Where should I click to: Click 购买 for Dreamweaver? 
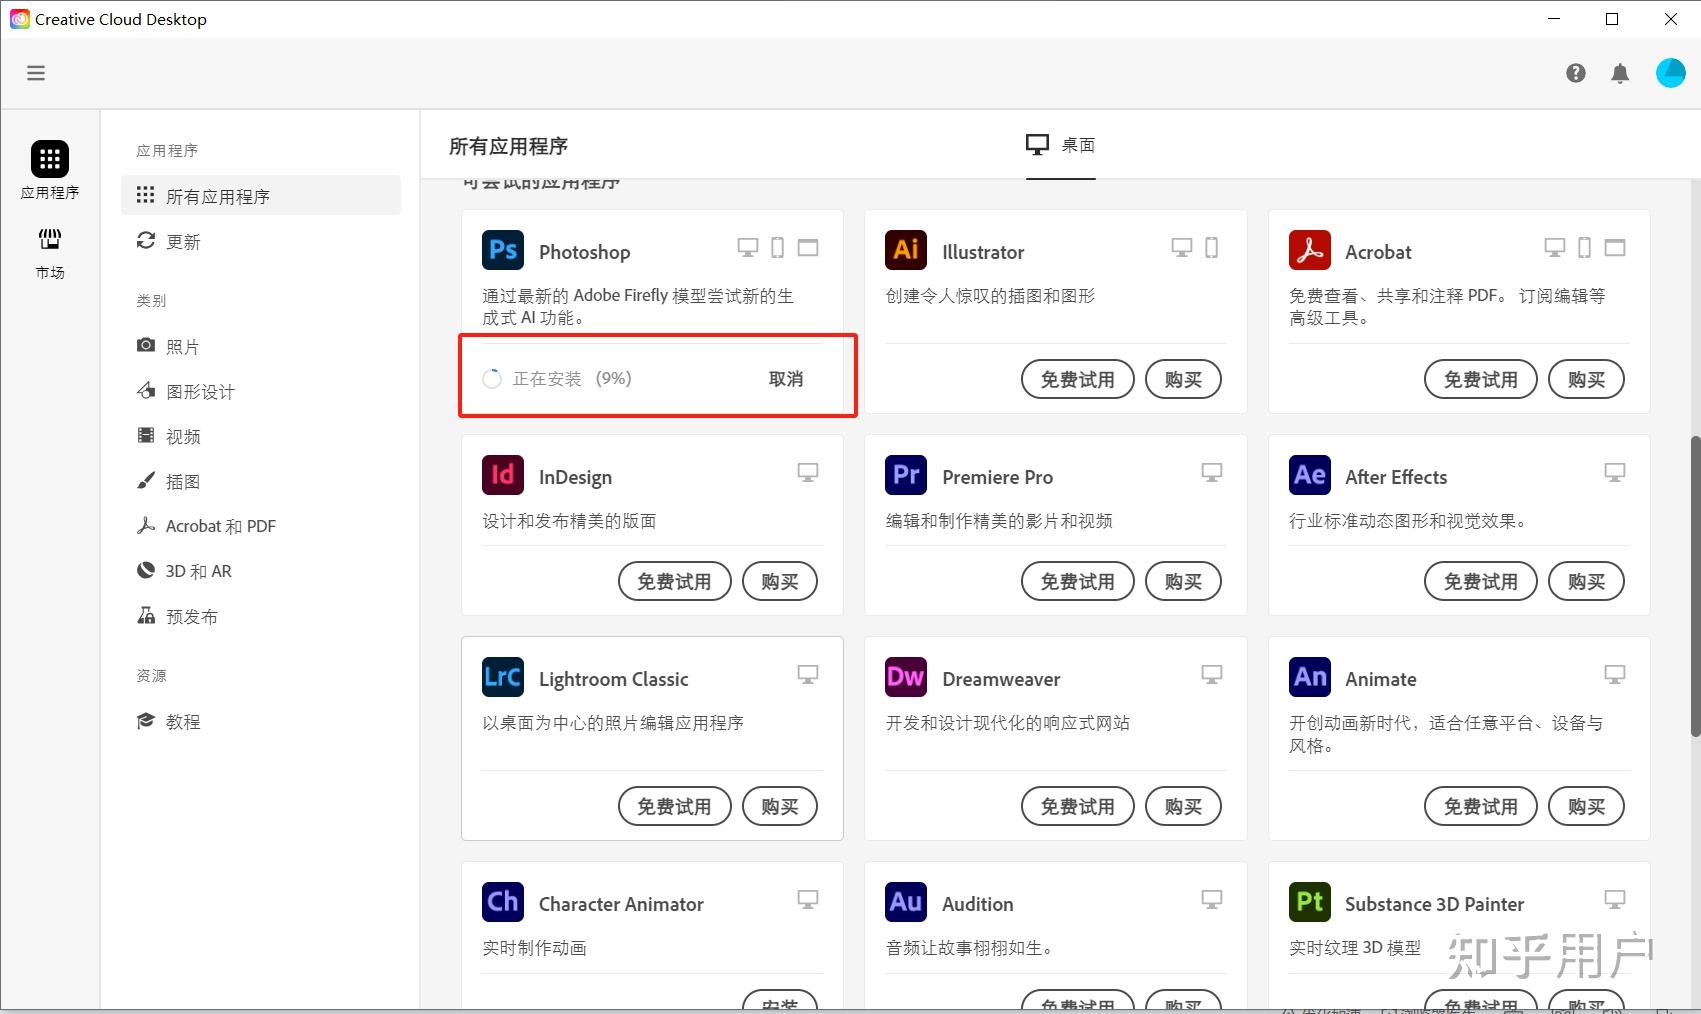[x=1184, y=806]
